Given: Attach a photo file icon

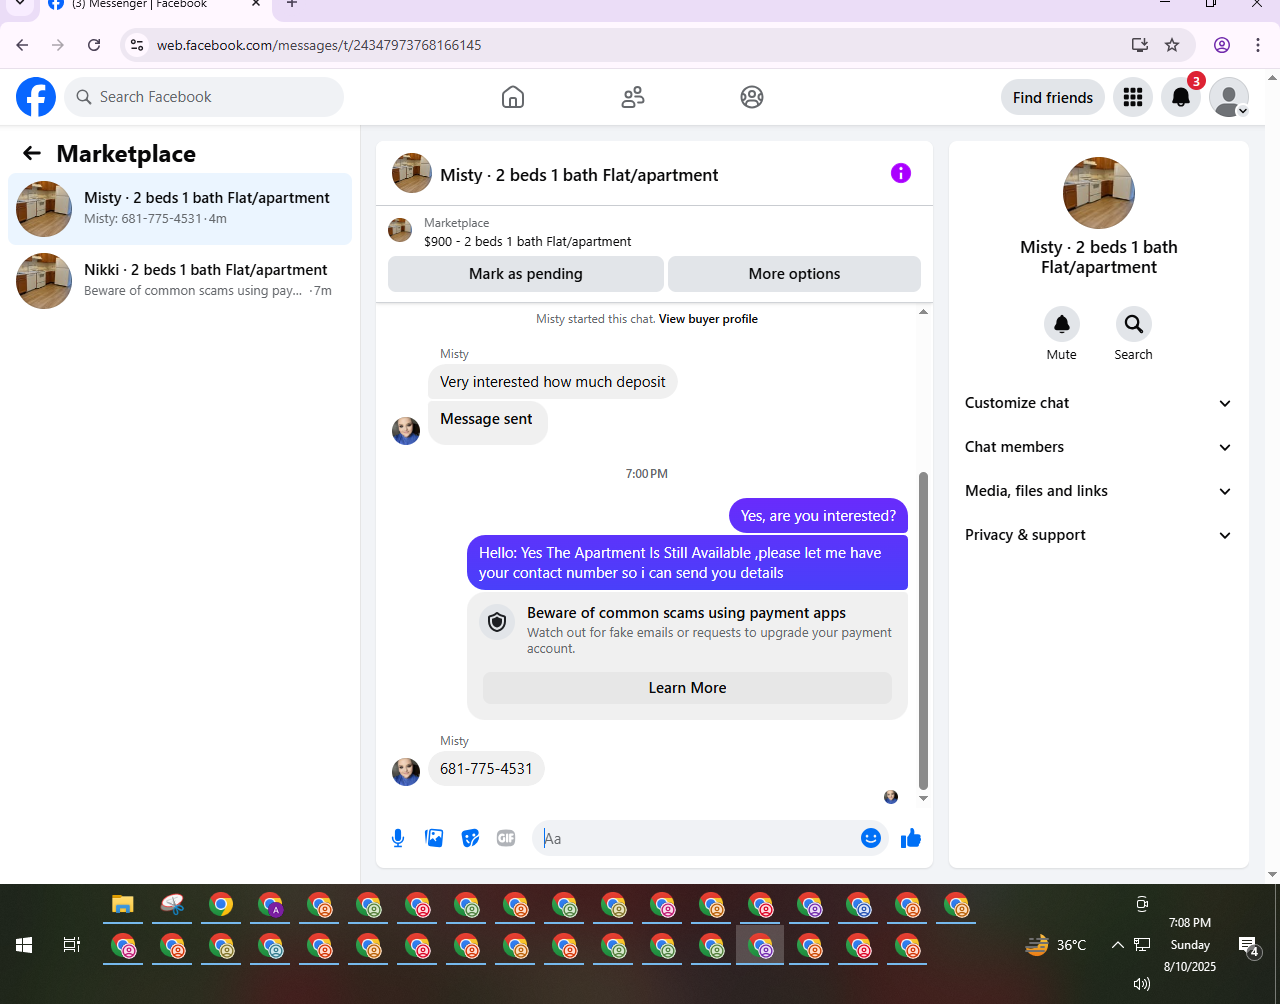Looking at the screenshot, I should pyautogui.click(x=434, y=838).
